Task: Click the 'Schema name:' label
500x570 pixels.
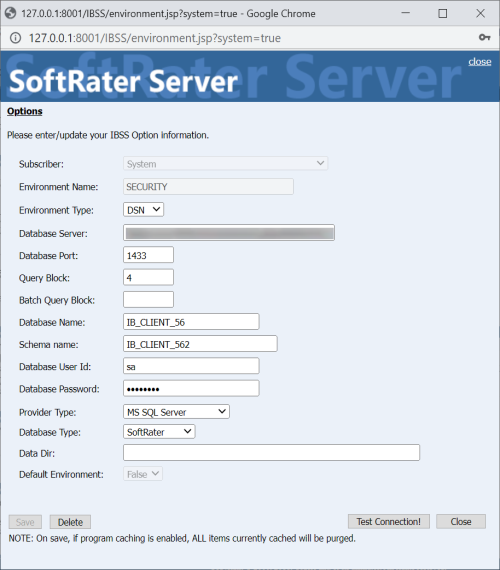Action: point(48,345)
